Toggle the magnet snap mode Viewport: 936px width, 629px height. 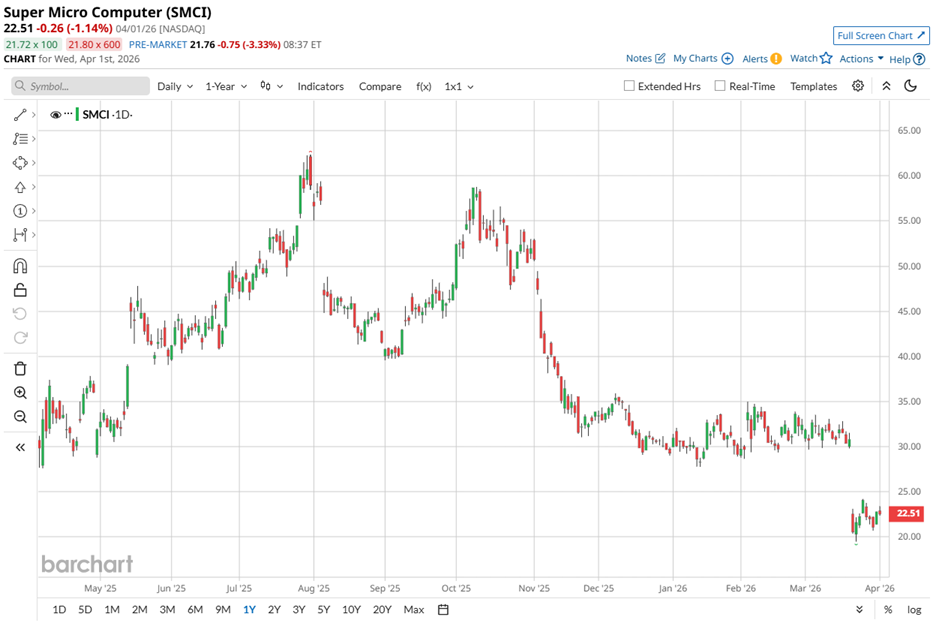[x=20, y=266]
